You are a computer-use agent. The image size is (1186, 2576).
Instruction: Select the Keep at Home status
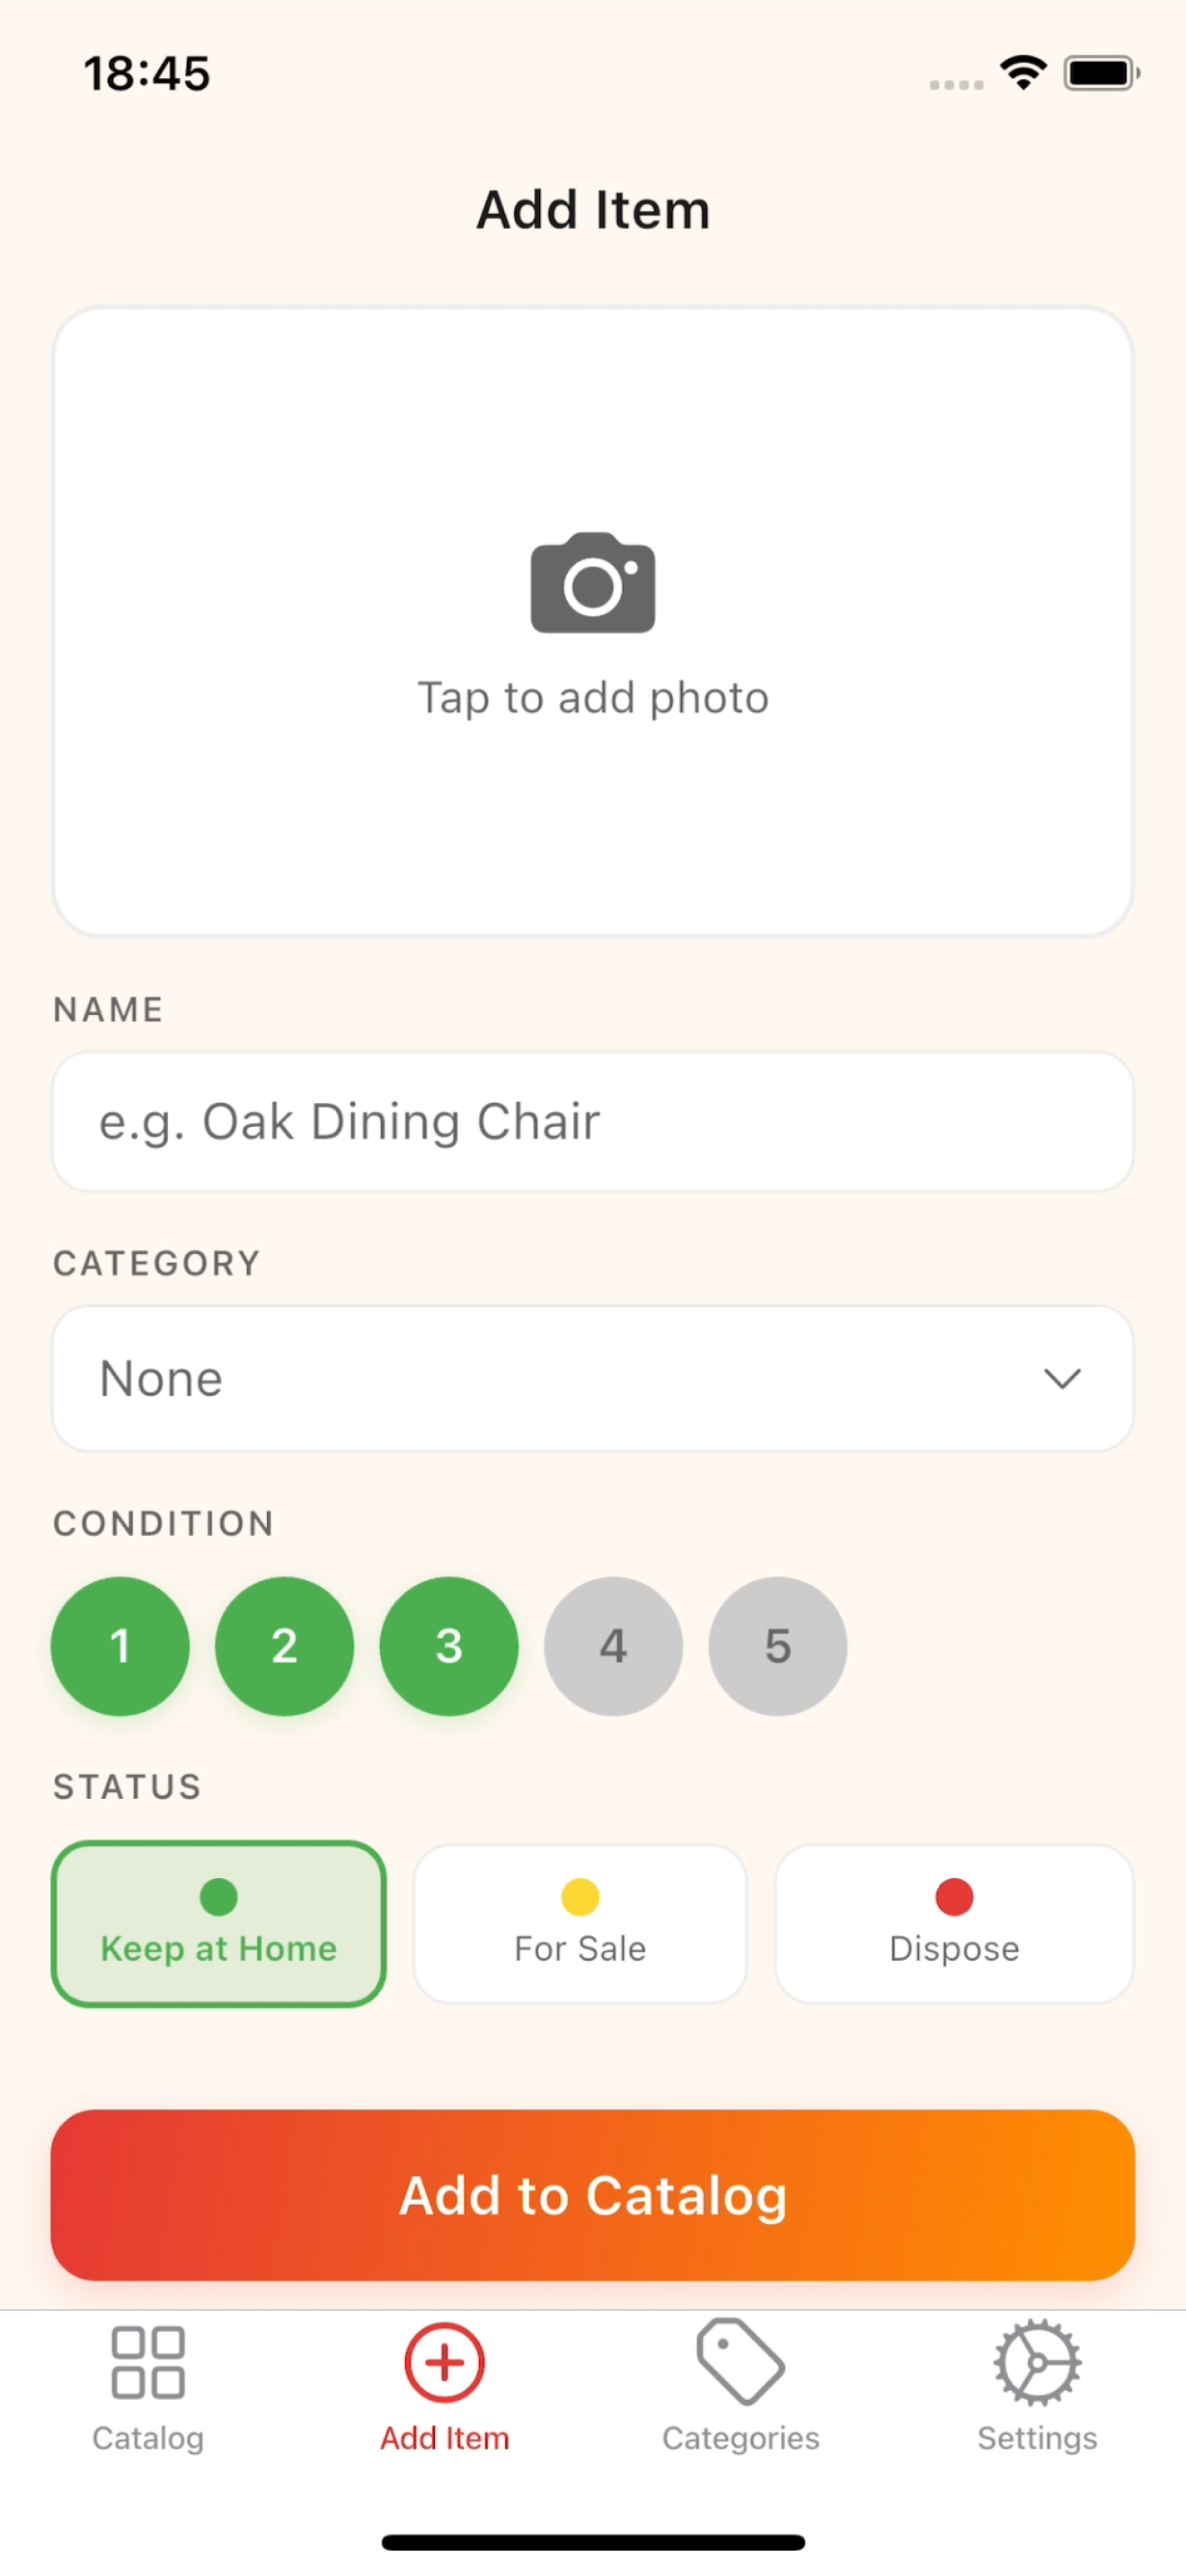tap(218, 1923)
